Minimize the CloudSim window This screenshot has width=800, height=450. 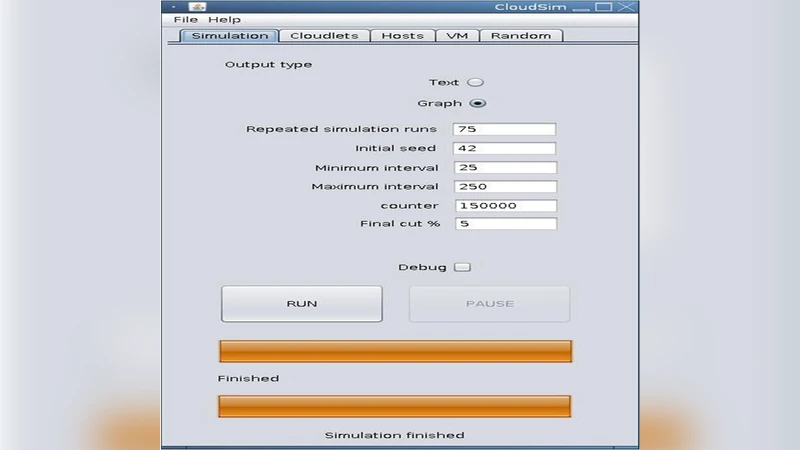tap(580, 8)
